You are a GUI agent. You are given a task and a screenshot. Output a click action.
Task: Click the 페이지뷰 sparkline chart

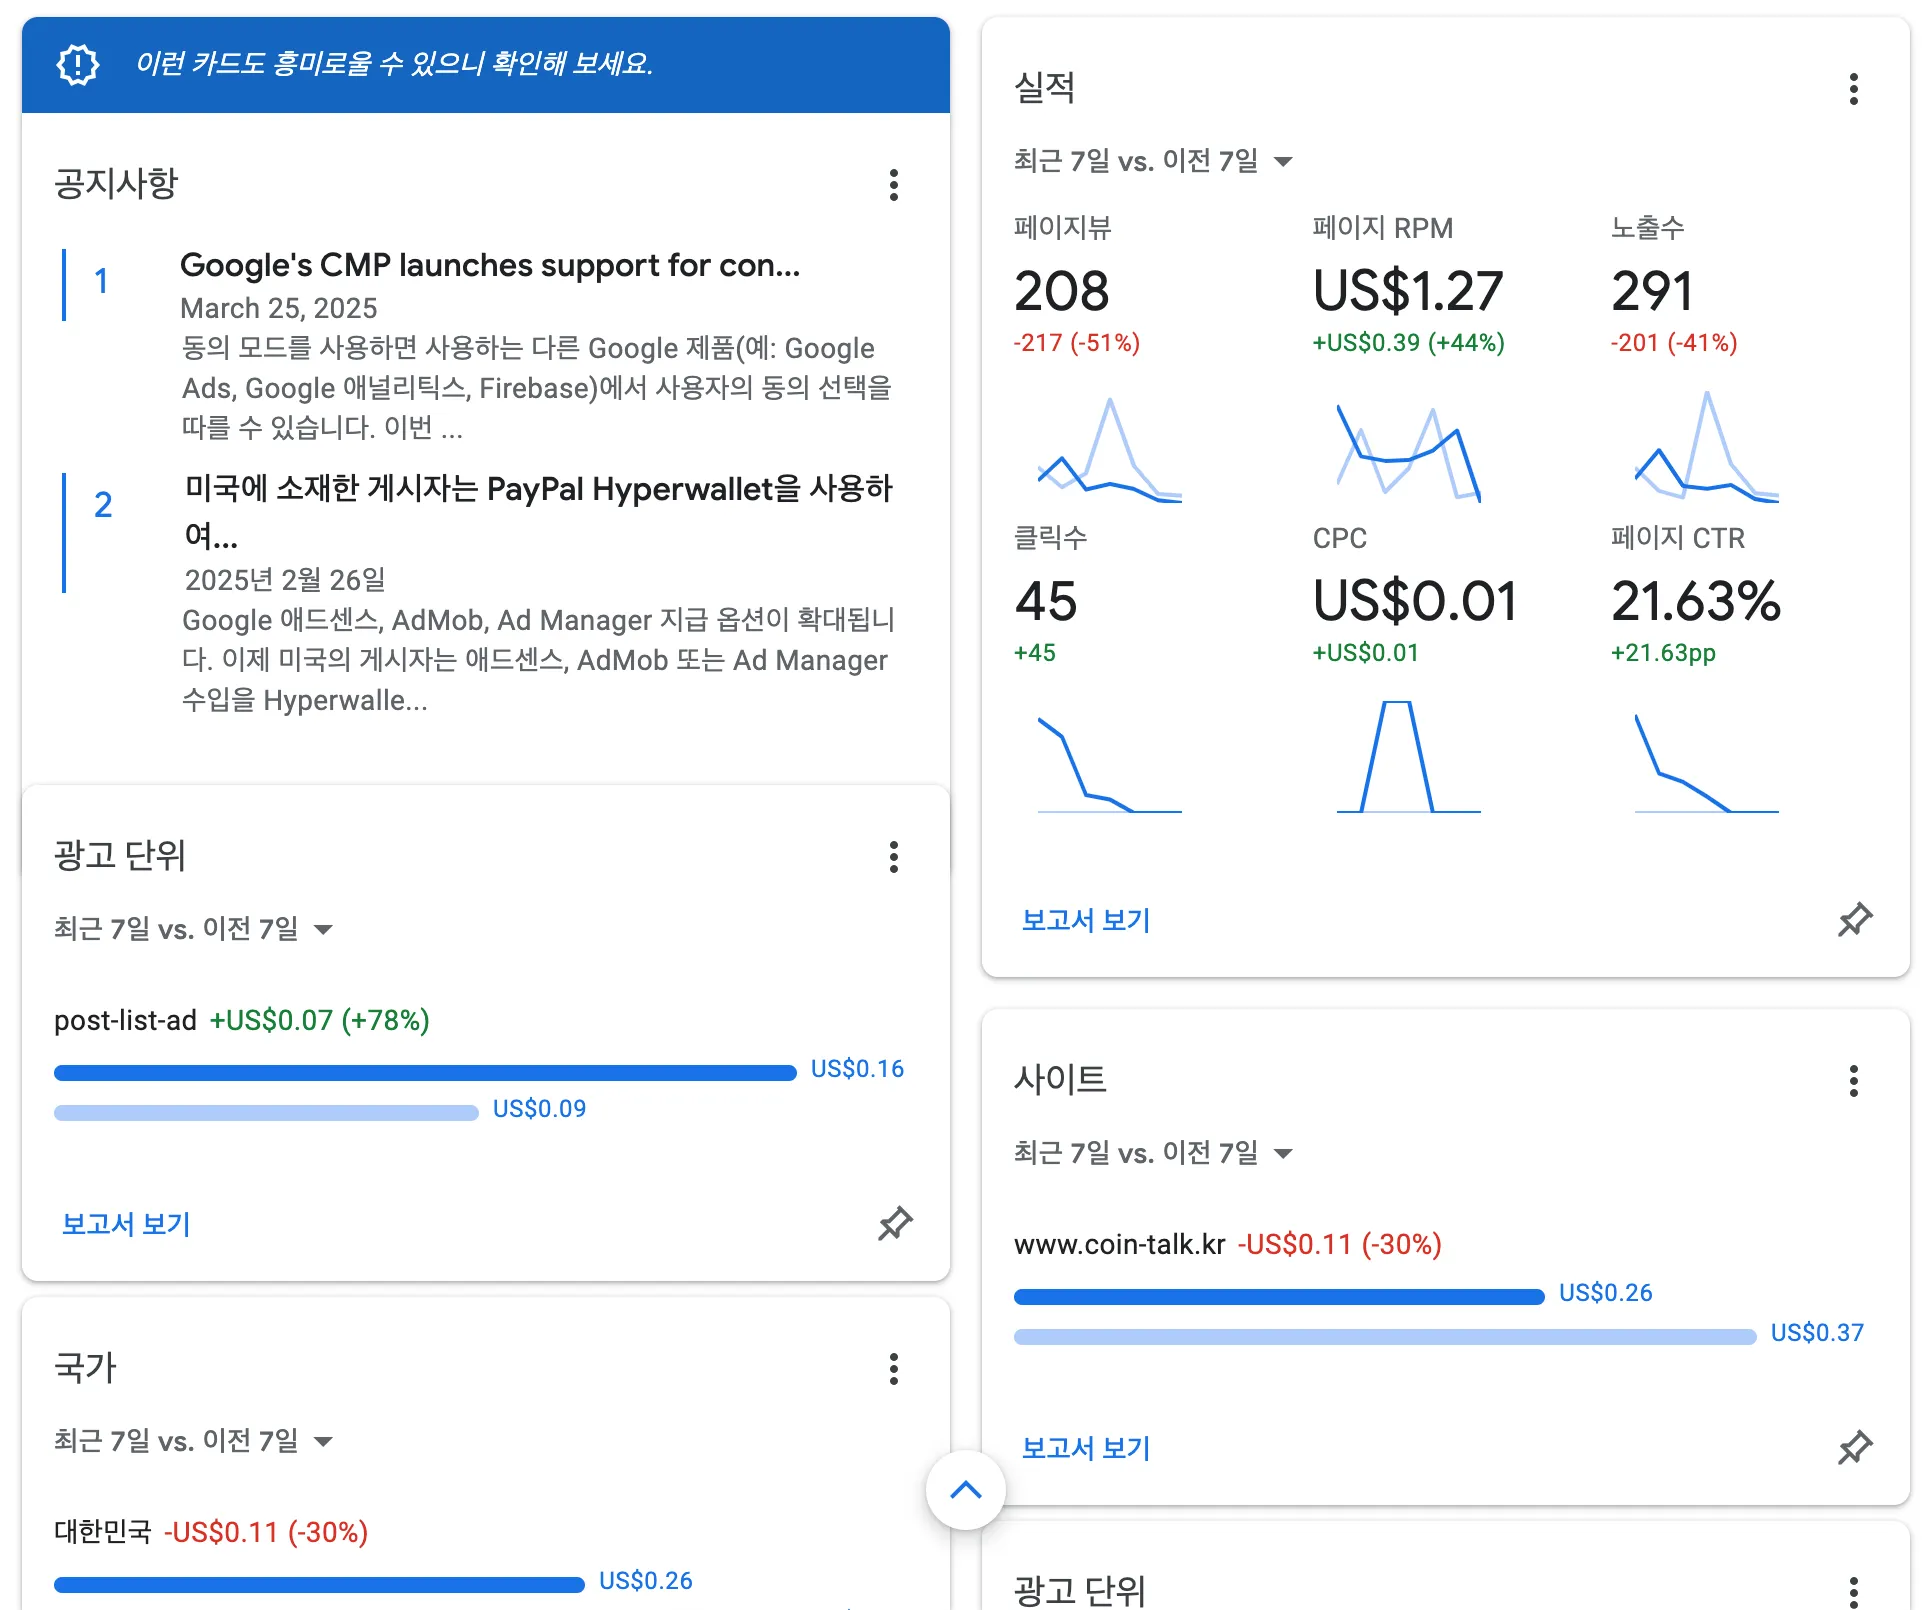point(1110,449)
